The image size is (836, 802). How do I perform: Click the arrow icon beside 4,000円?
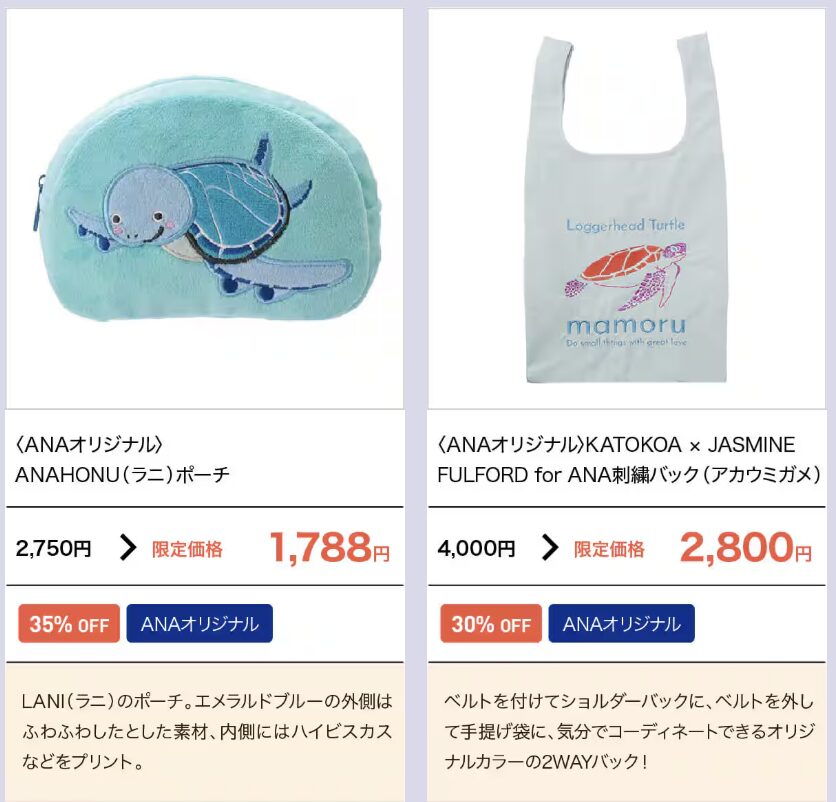[550, 548]
